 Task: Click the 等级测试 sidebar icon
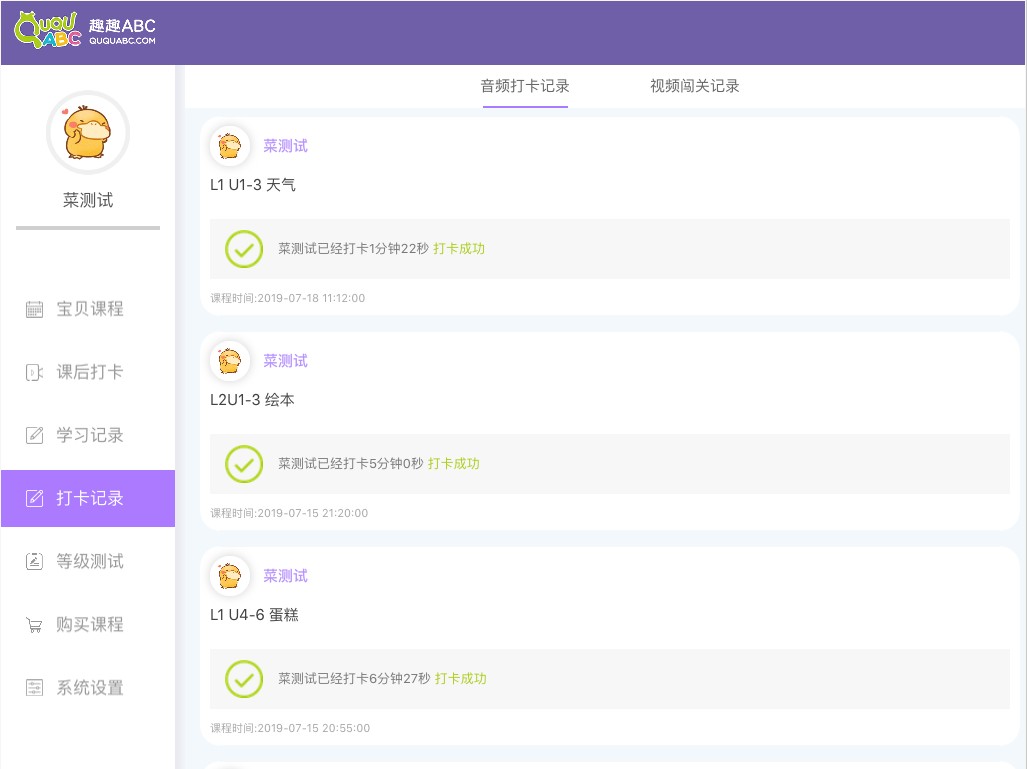click(35, 561)
